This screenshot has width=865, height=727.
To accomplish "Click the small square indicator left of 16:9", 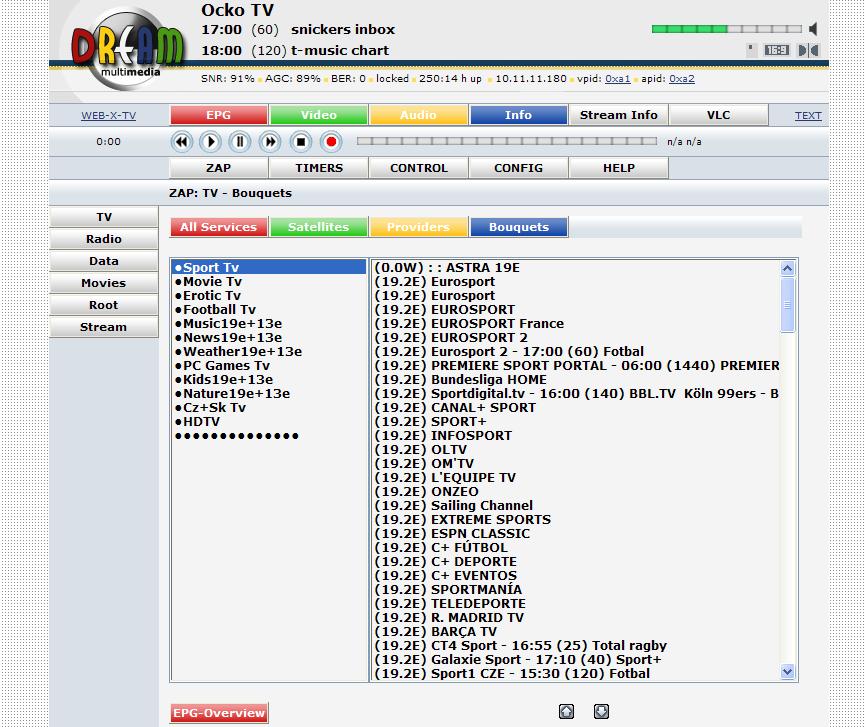I will [750, 50].
